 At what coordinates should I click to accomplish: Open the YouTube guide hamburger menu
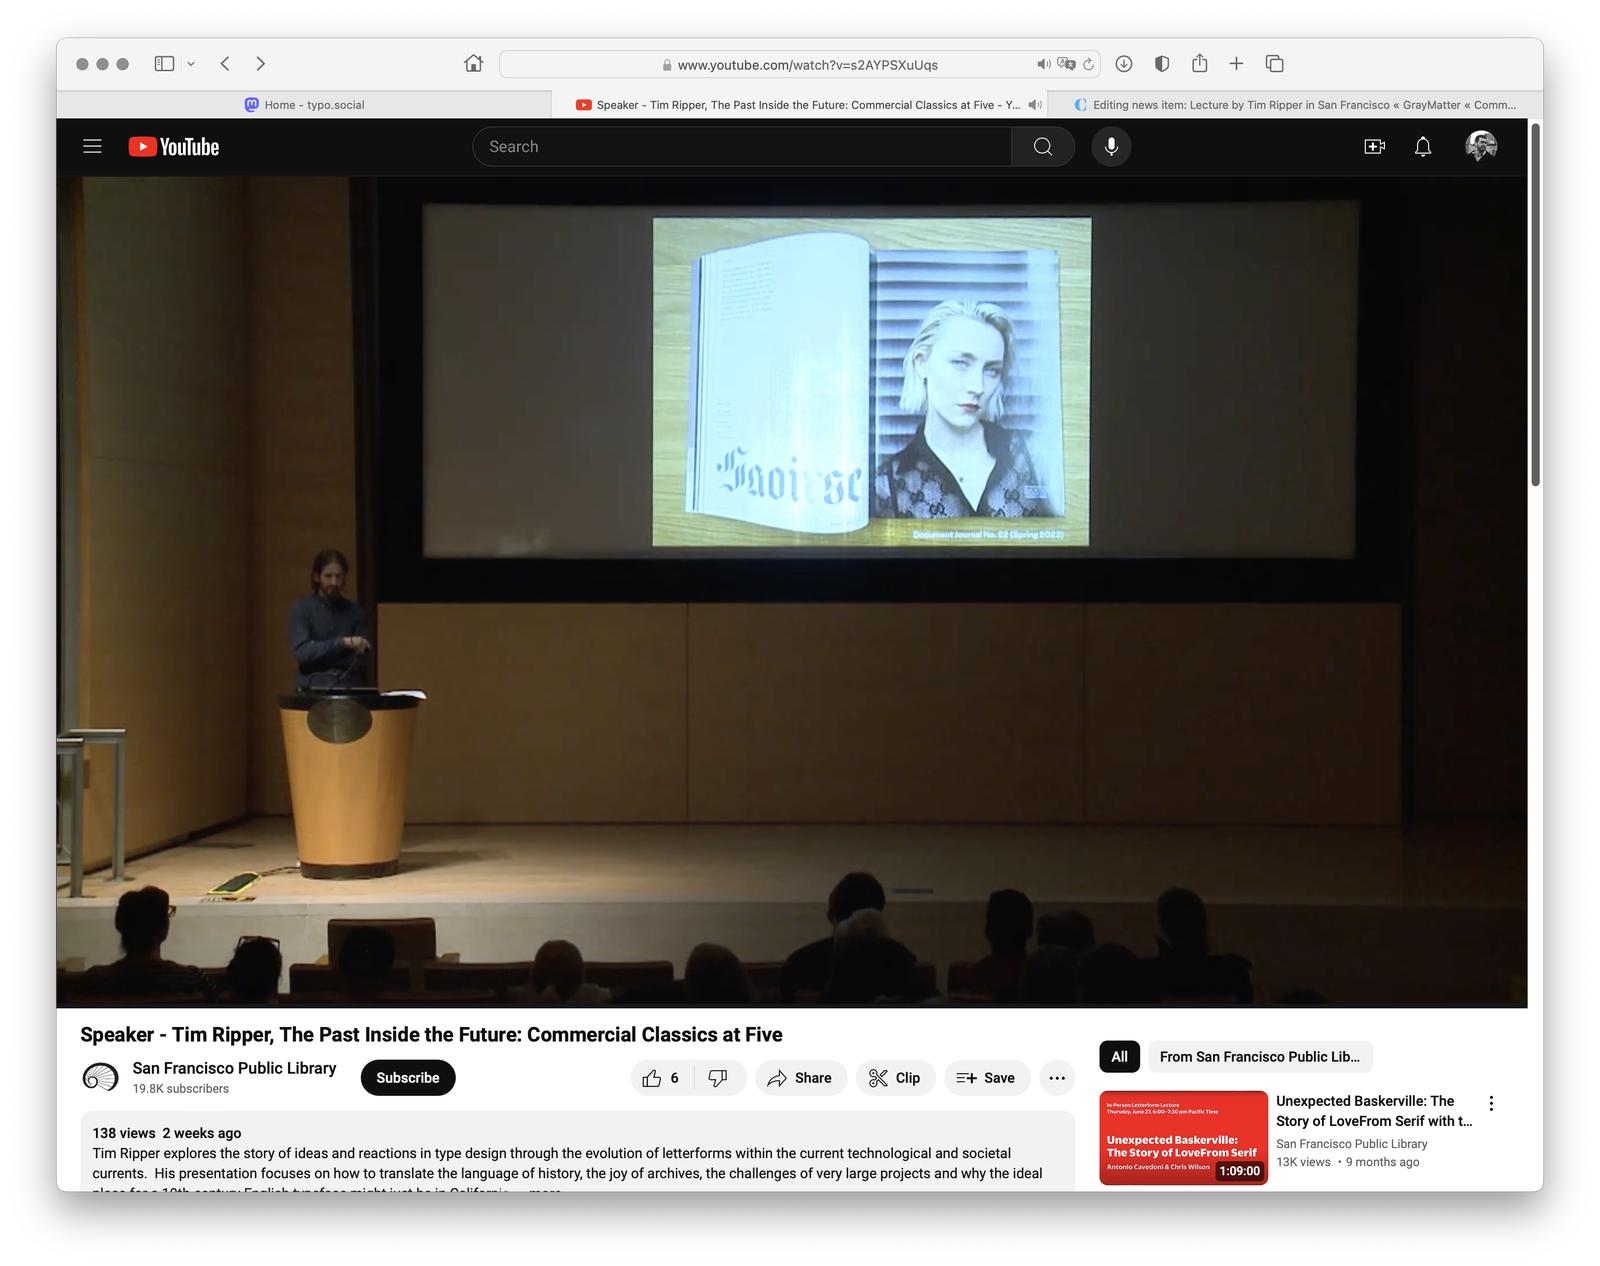(93, 147)
